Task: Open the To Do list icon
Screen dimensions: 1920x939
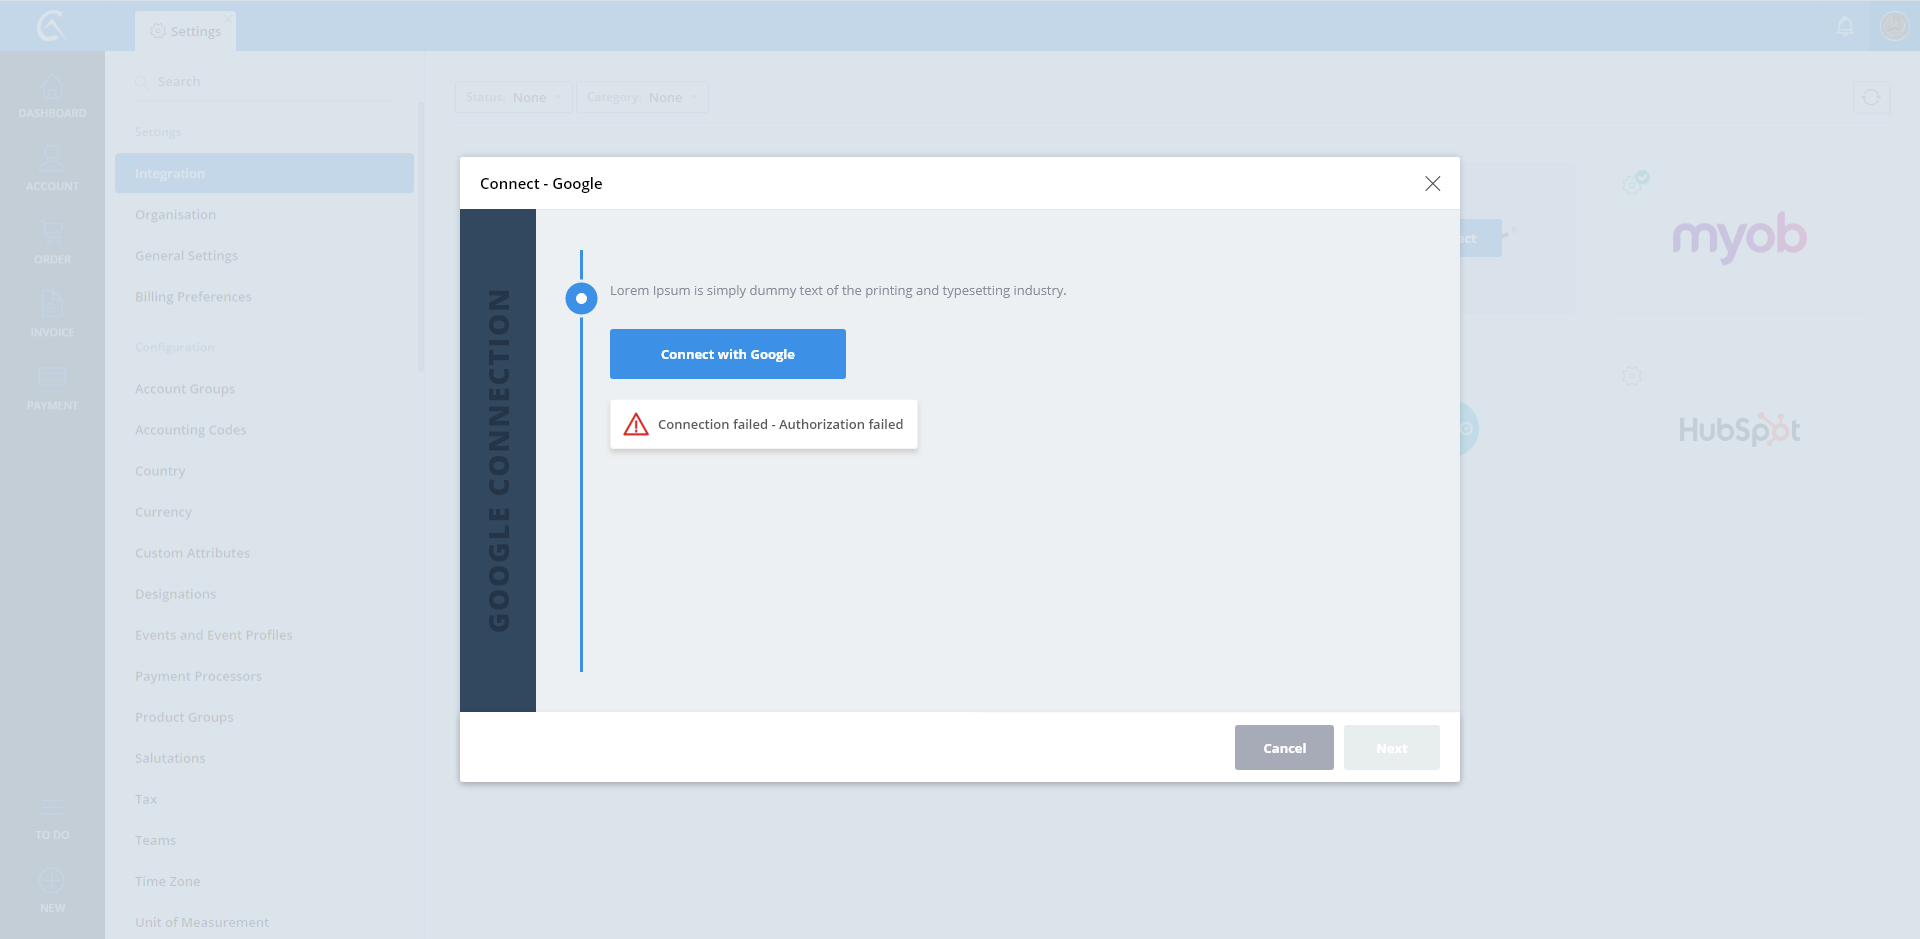Action: pyautogui.click(x=52, y=808)
